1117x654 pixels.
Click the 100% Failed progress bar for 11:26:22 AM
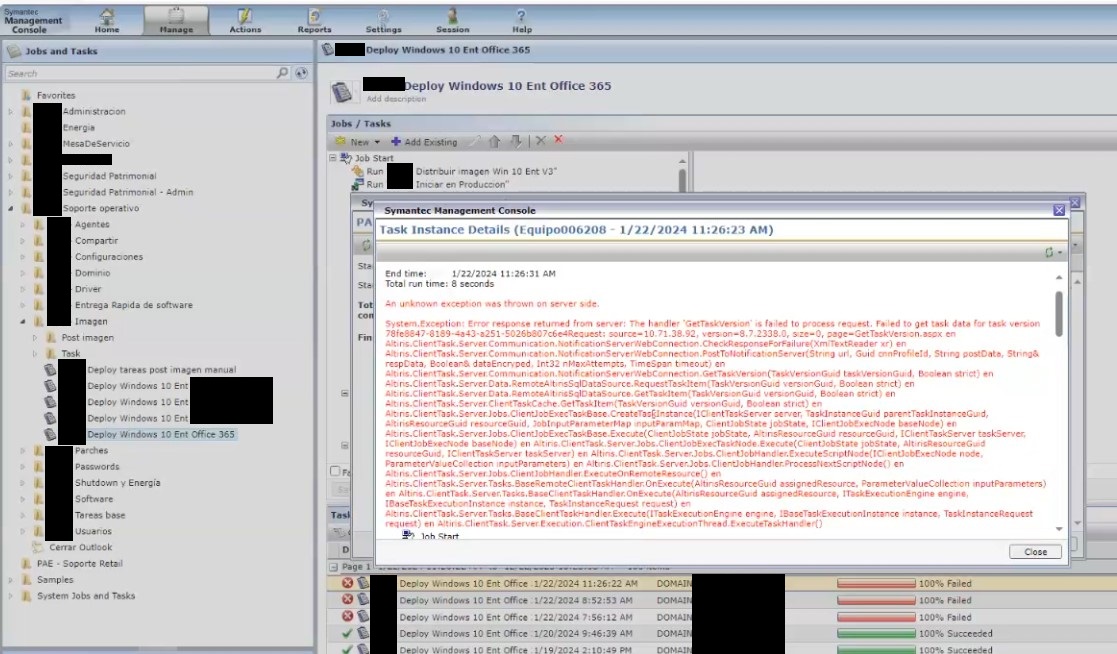point(876,583)
